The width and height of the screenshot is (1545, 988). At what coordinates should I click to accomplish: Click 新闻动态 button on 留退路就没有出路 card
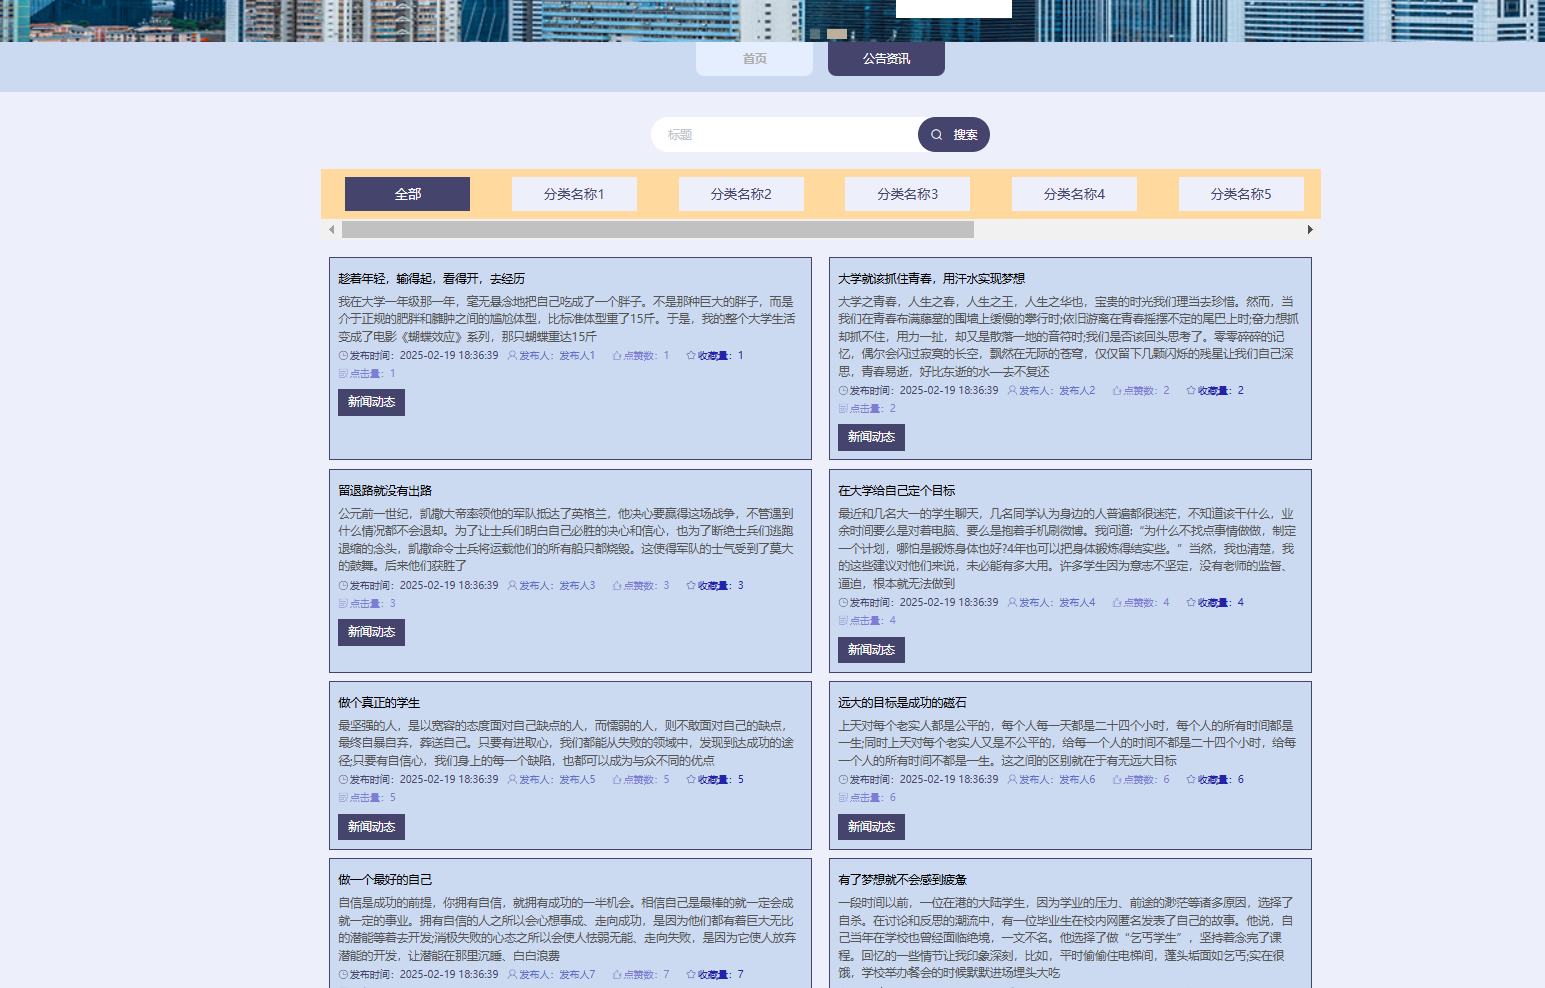pyautogui.click(x=371, y=632)
